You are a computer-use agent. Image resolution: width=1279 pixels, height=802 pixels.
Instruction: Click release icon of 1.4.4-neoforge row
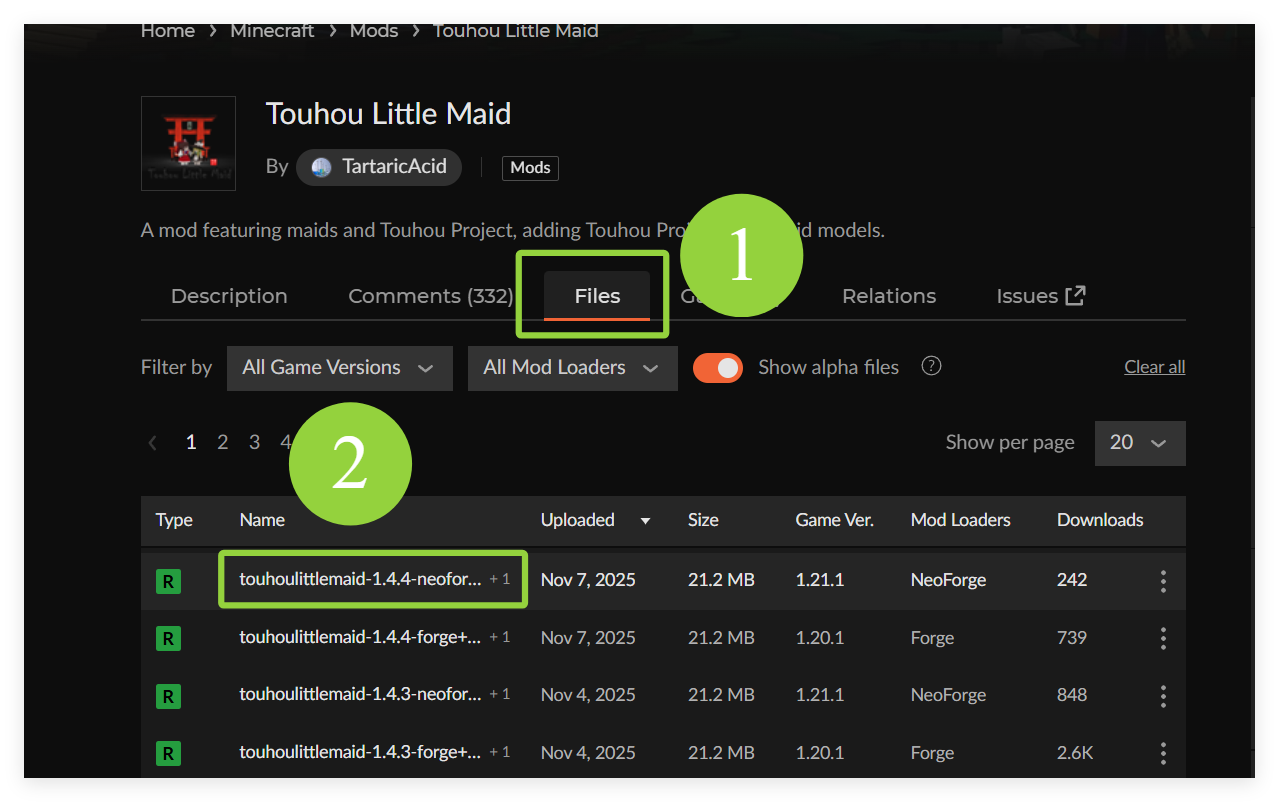tap(168, 581)
